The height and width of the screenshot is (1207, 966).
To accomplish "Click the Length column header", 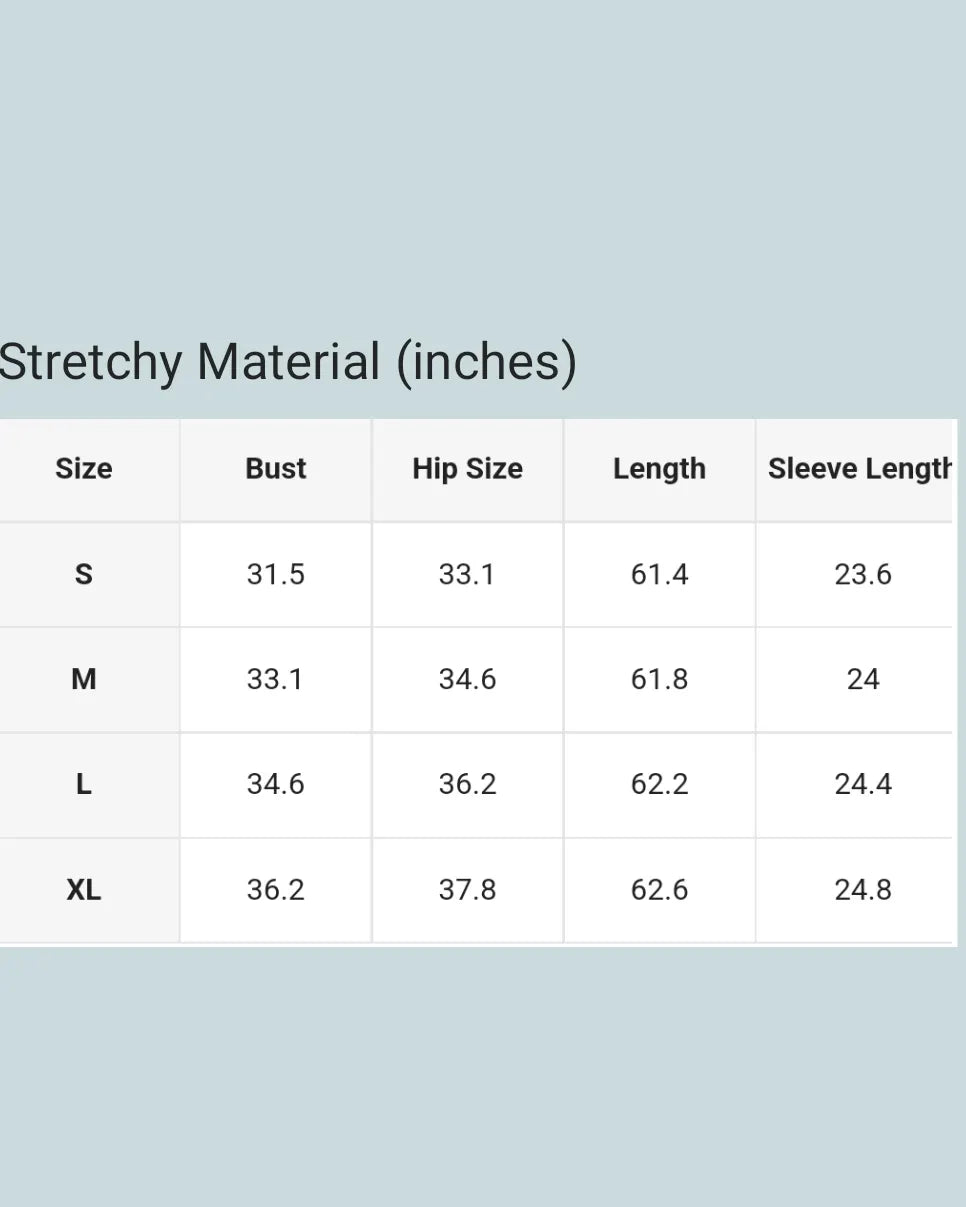I will tap(660, 469).
